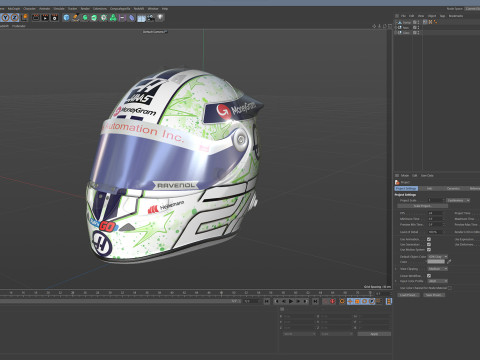Open the blue Field icon
The height and width of the screenshot is (360, 480).
132,17
